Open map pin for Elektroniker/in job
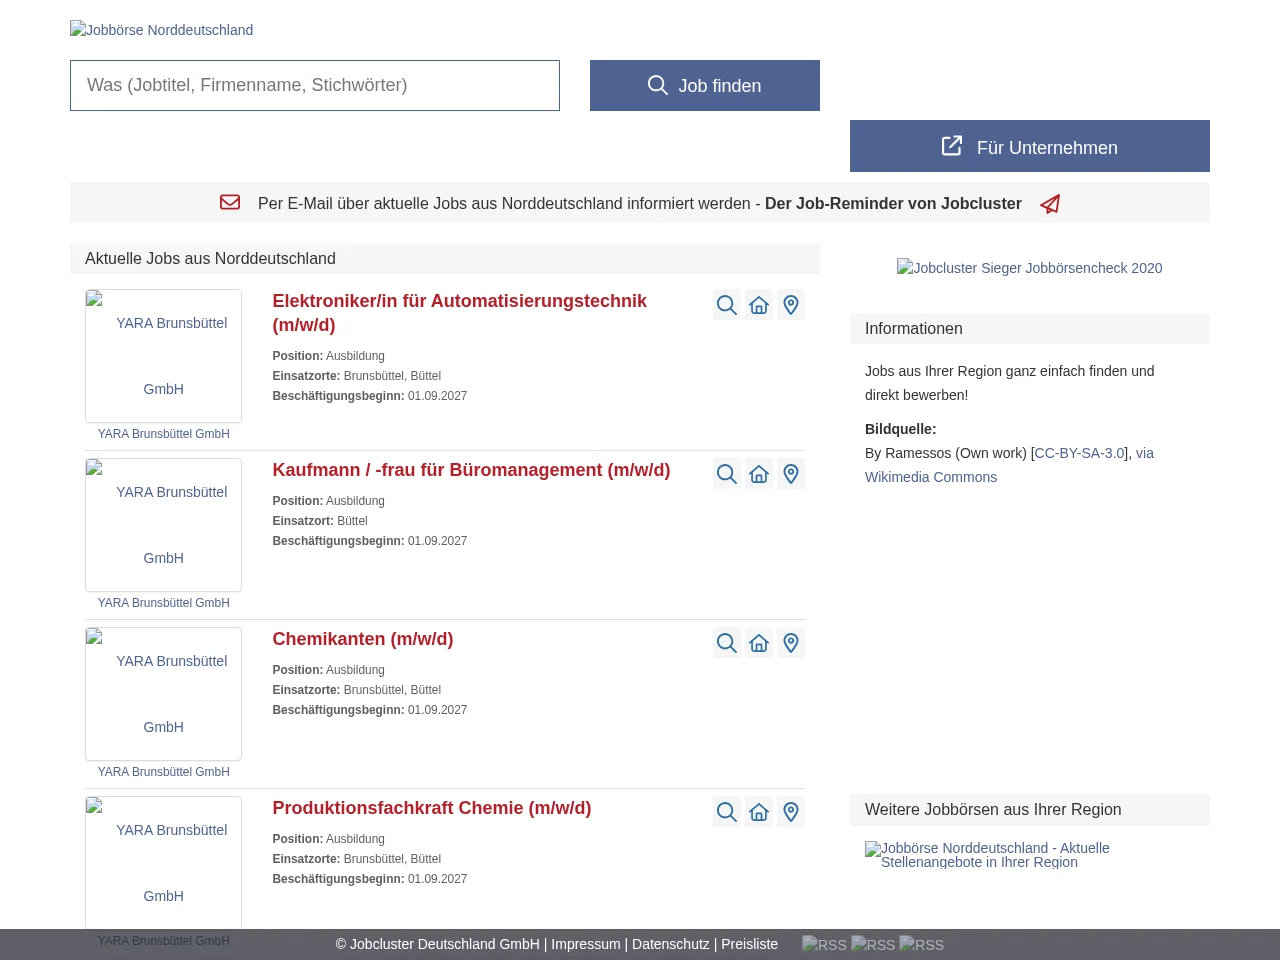 tap(791, 305)
